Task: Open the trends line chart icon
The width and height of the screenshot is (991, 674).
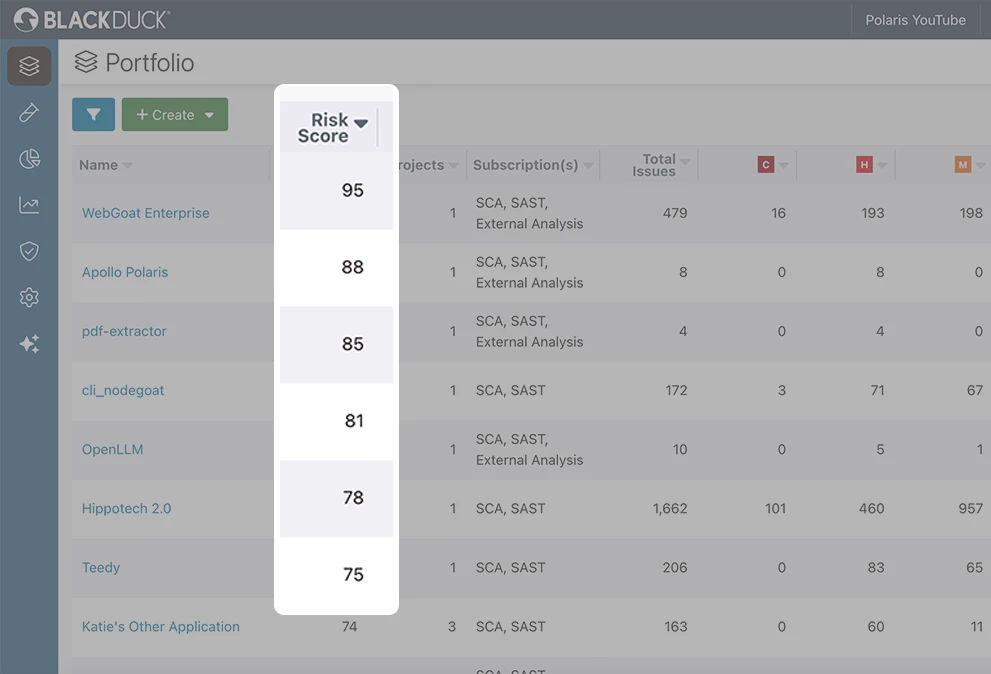Action: coord(29,204)
